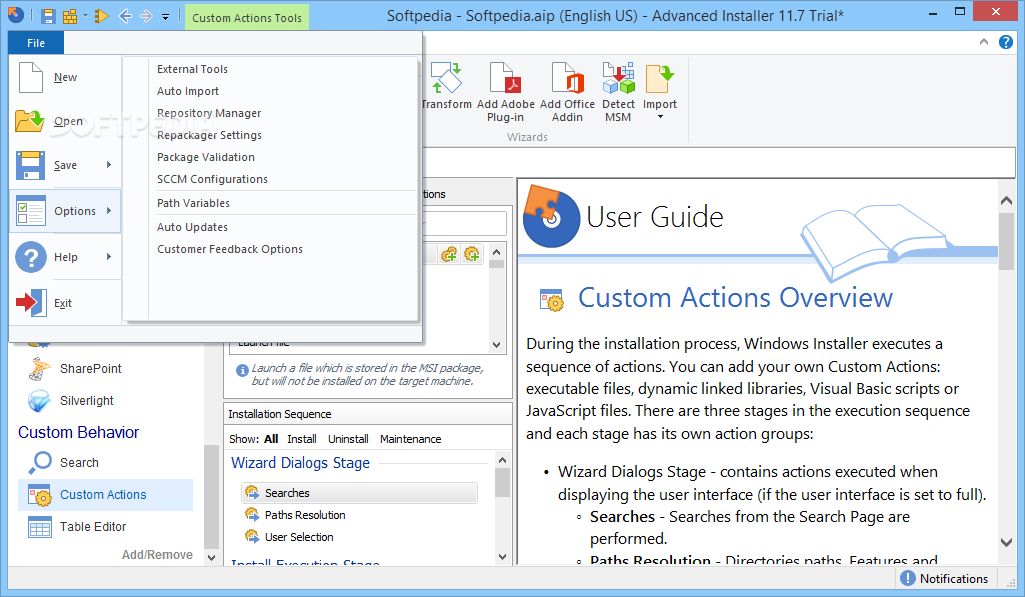Image resolution: width=1025 pixels, height=597 pixels.
Task: Select Paths Resolution action
Action: tap(305, 515)
